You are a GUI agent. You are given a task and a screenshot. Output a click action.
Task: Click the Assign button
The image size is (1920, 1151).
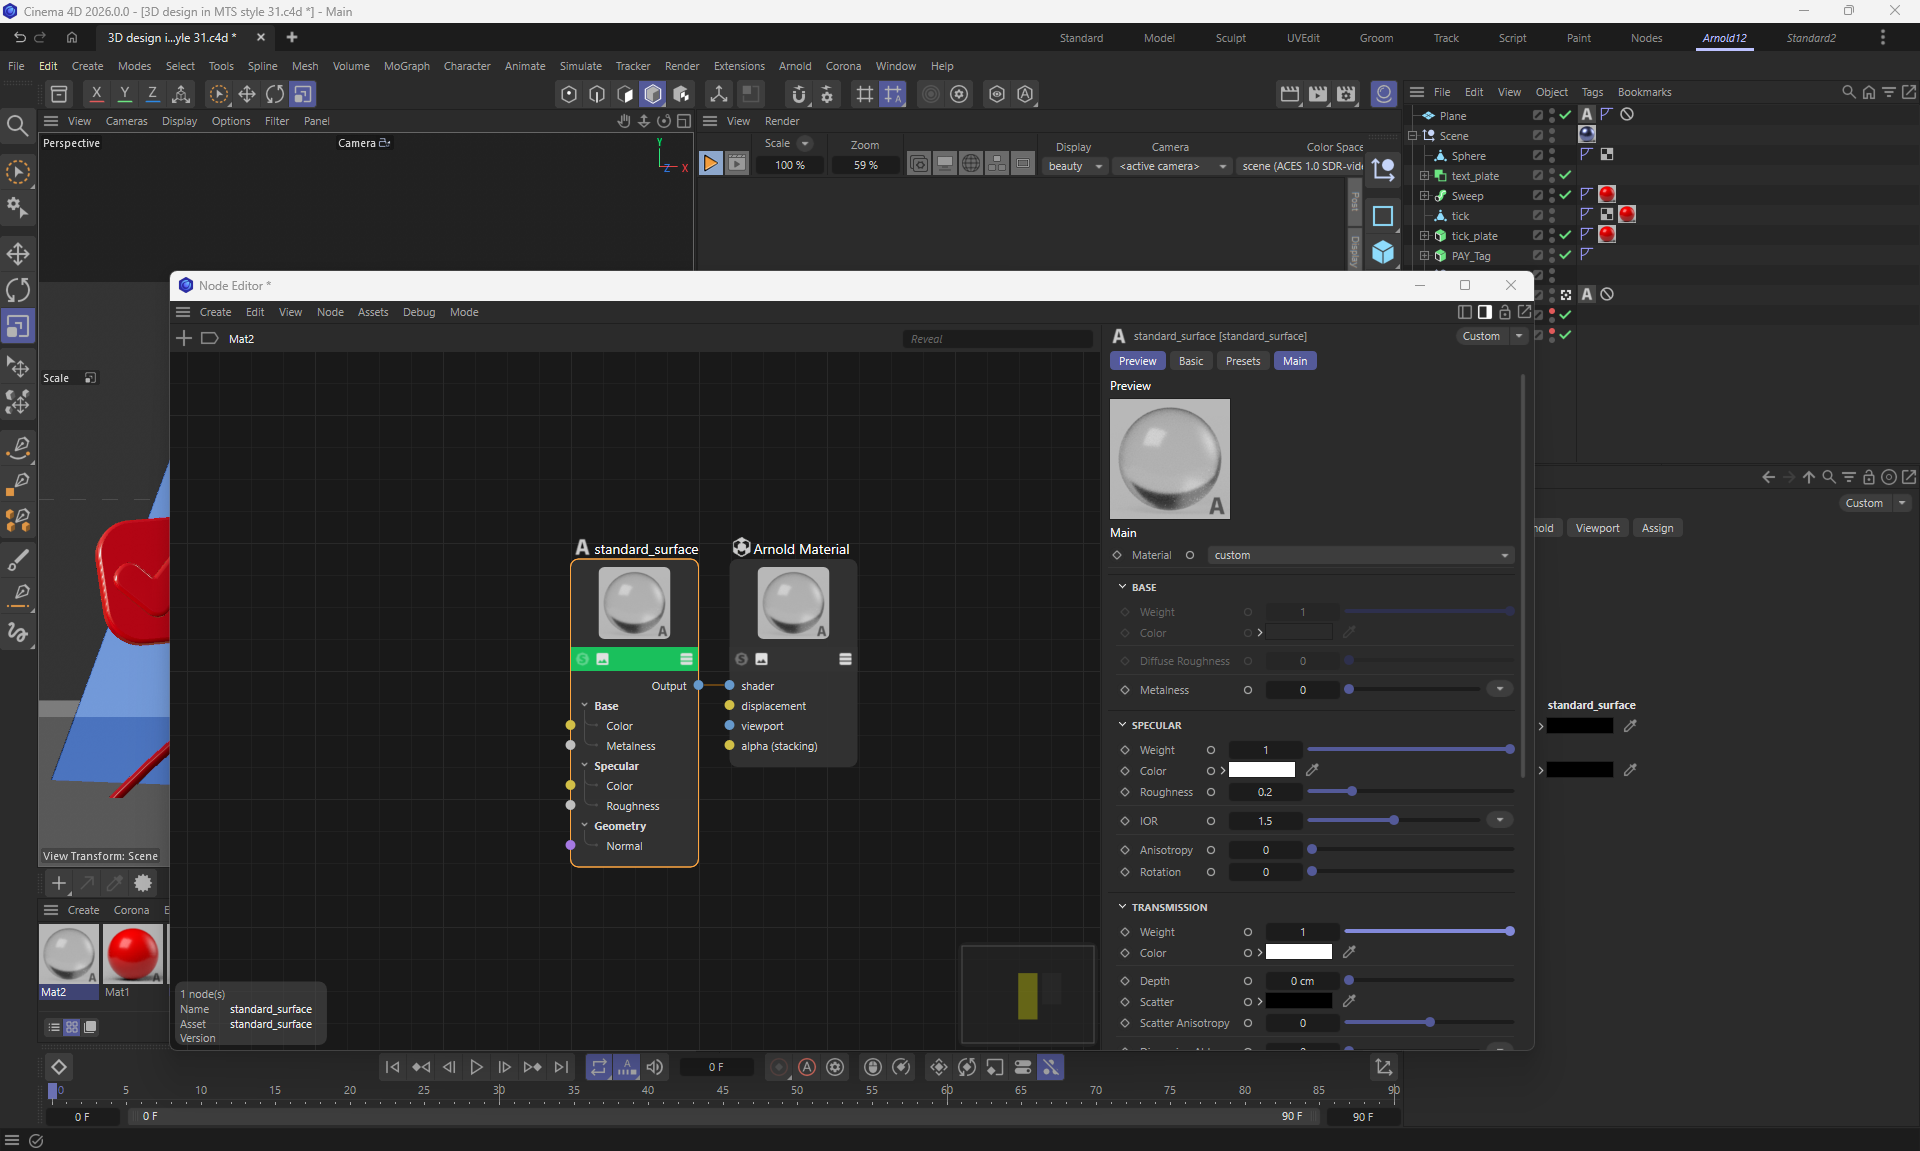click(1656, 528)
